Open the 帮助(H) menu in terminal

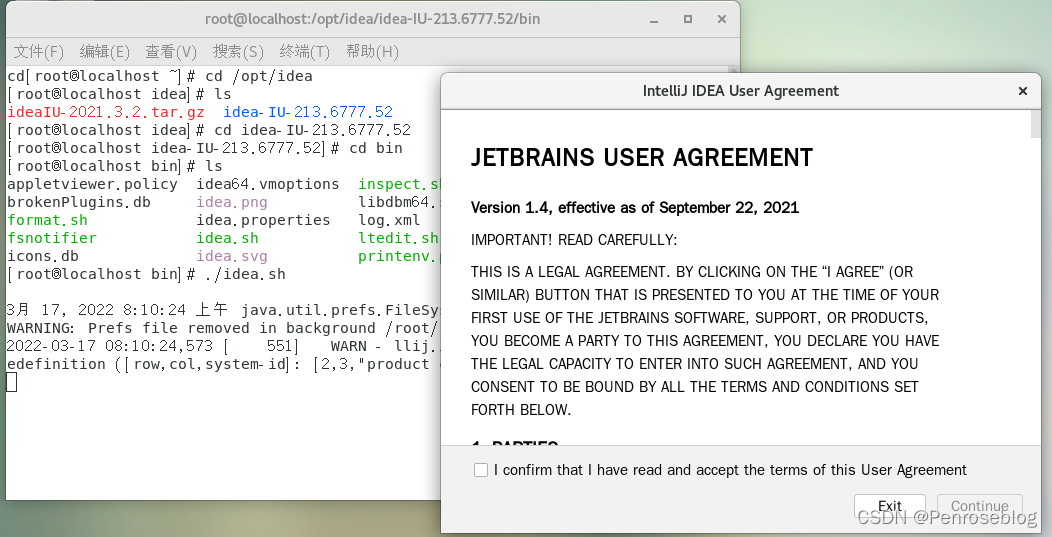(x=372, y=52)
